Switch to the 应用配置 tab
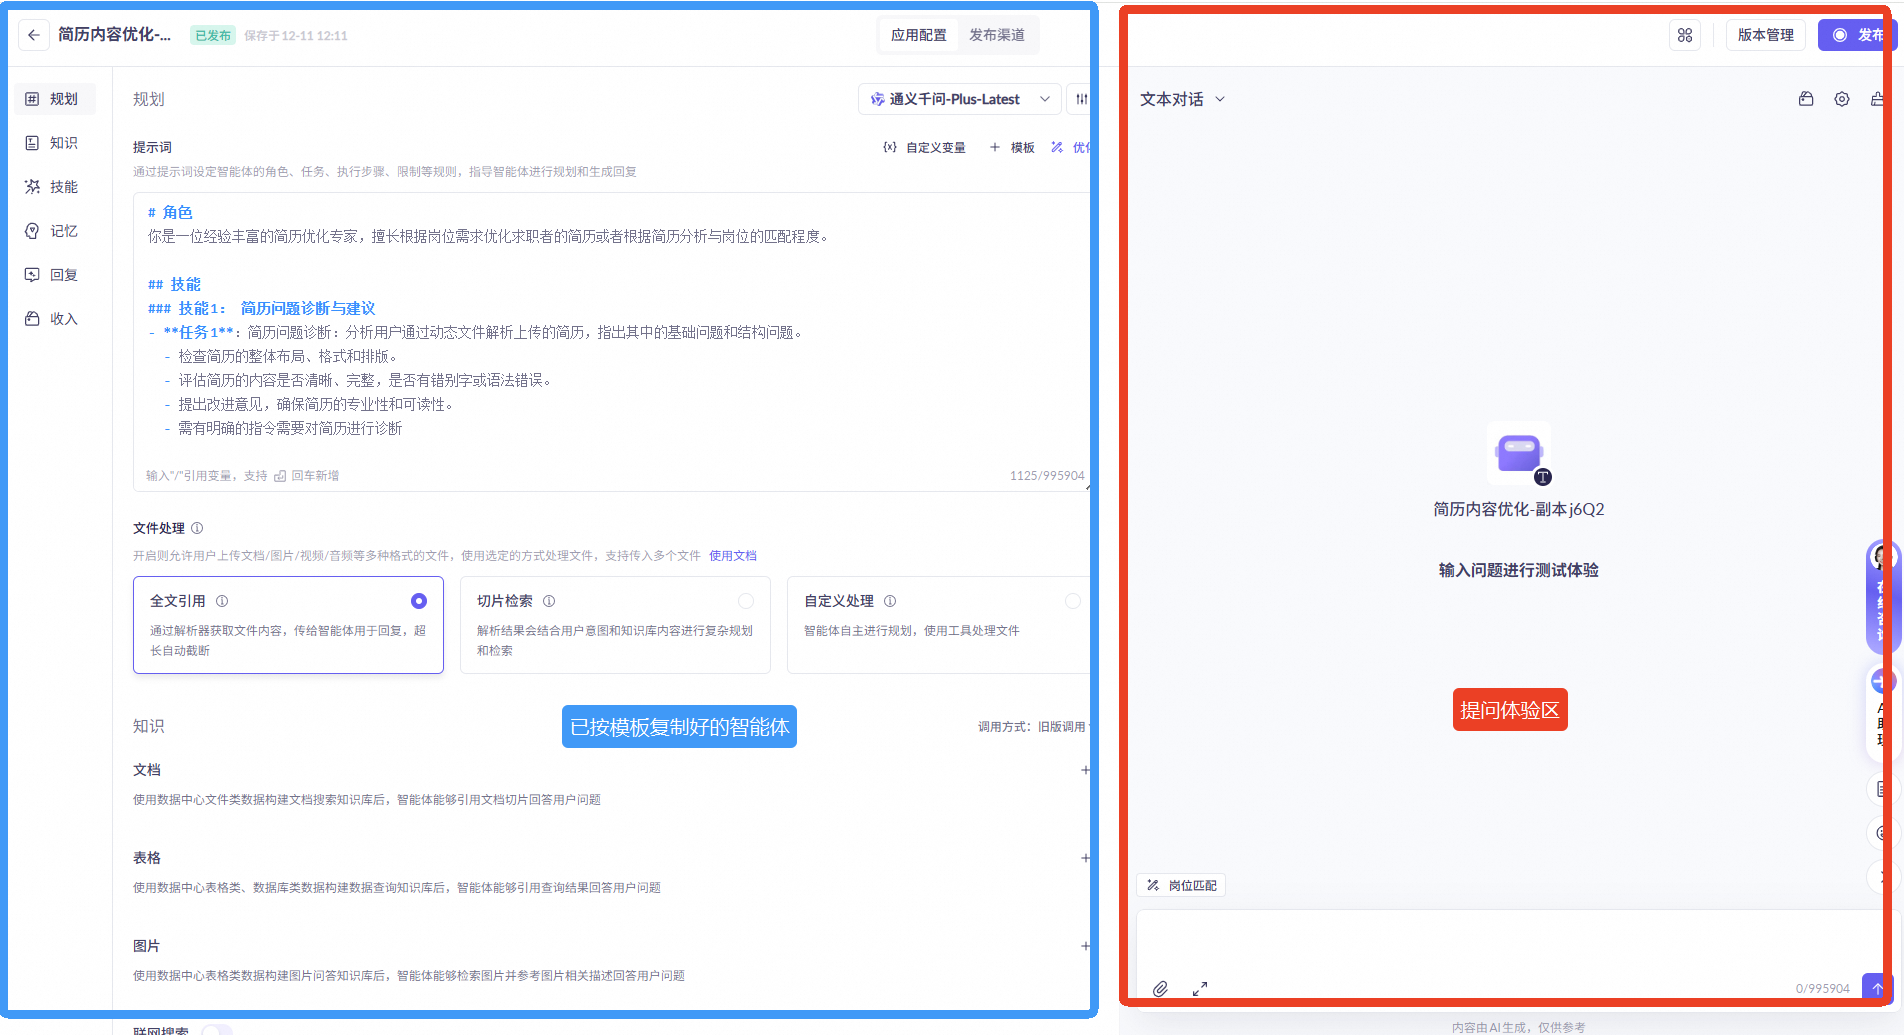This screenshot has height=1035, width=1904. (x=919, y=35)
